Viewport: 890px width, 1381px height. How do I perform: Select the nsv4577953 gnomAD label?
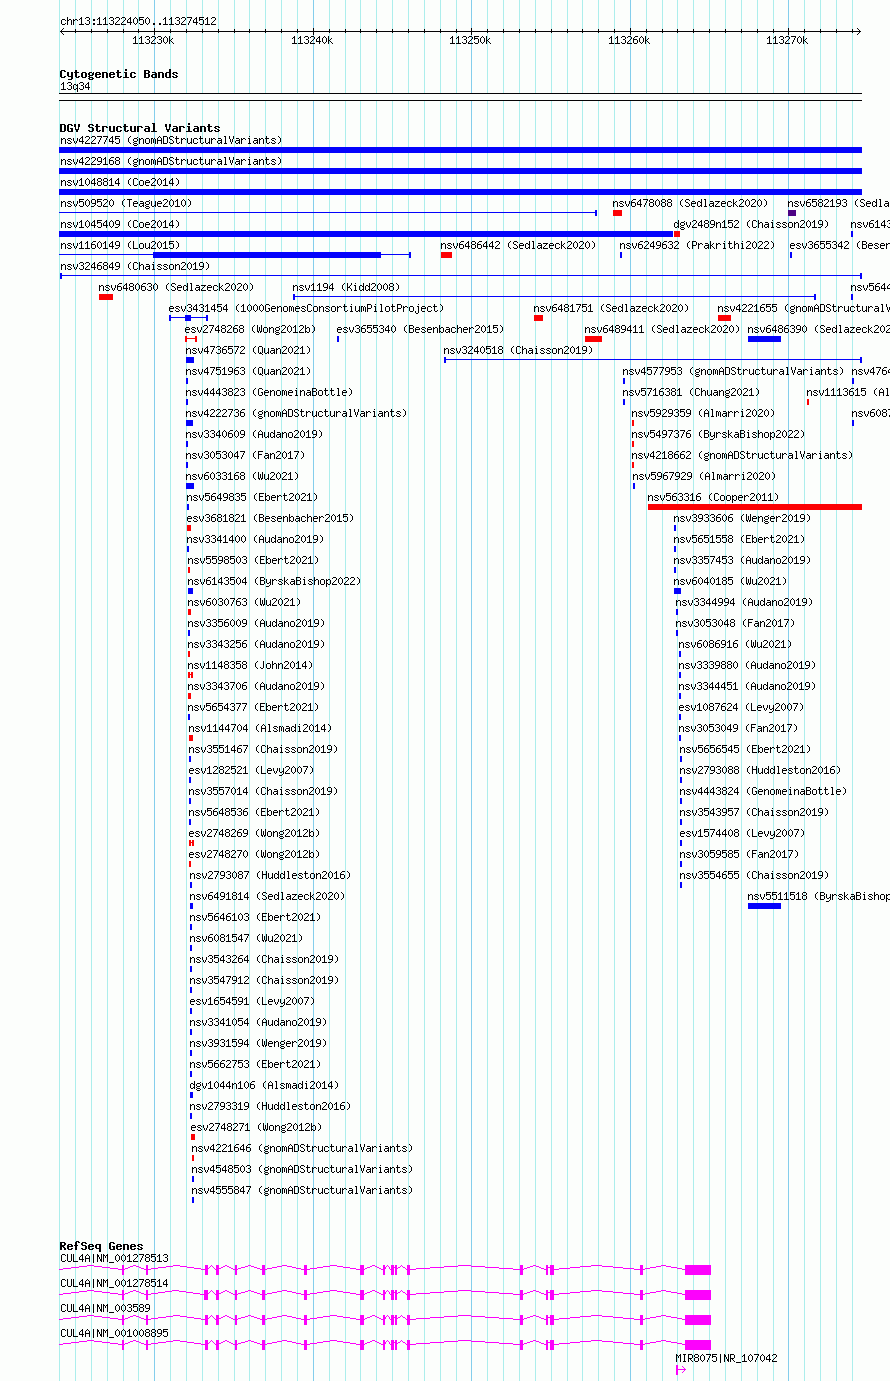(734, 371)
